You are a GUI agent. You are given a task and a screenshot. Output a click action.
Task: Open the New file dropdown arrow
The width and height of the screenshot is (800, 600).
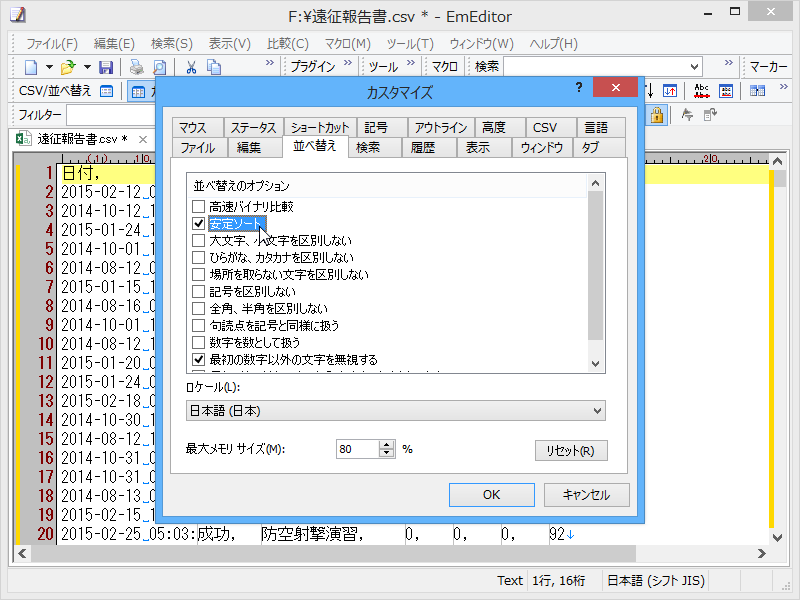(49, 67)
